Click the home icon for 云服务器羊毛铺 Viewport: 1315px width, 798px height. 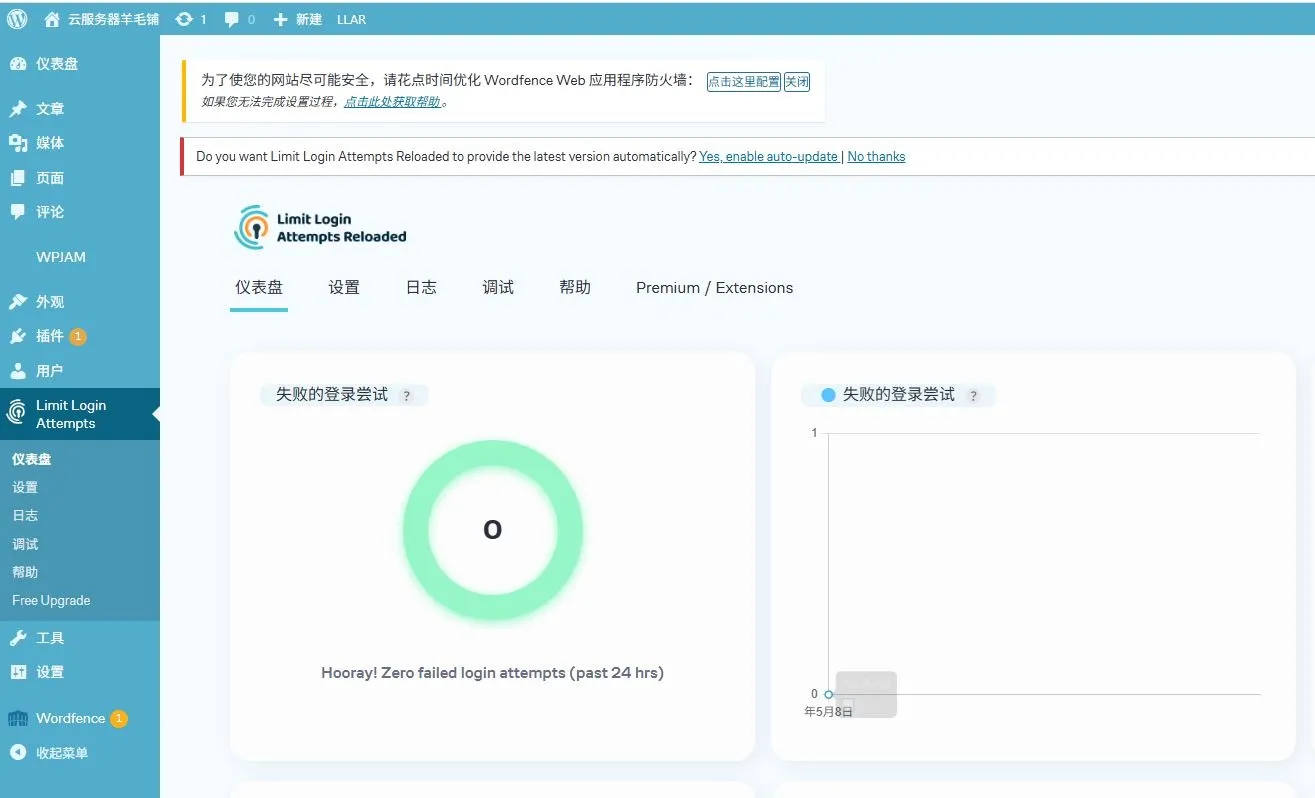(52, 19)
